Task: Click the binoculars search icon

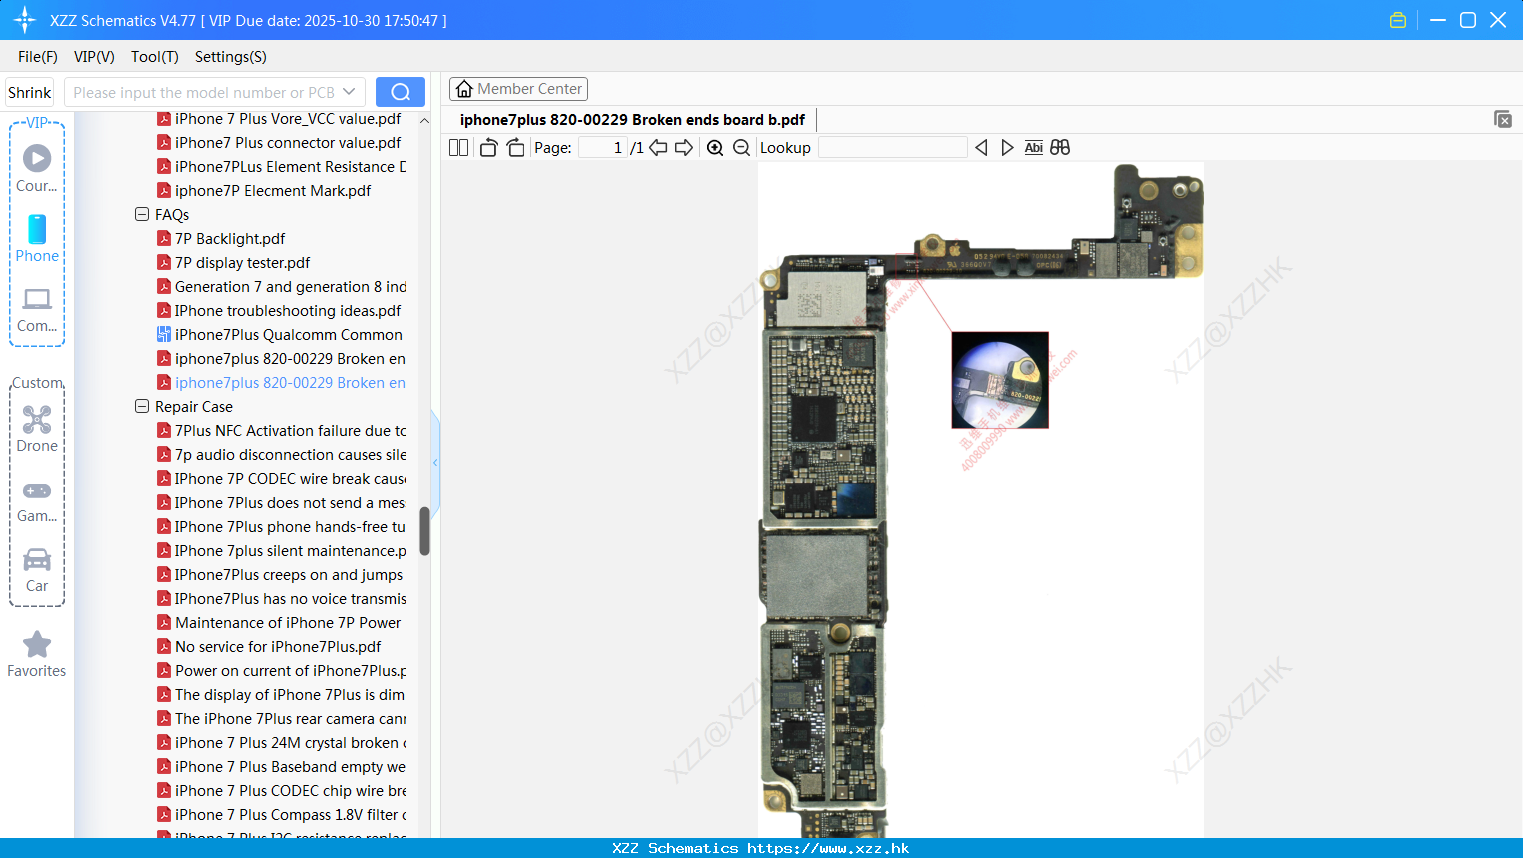Action: pos(1060,148)
